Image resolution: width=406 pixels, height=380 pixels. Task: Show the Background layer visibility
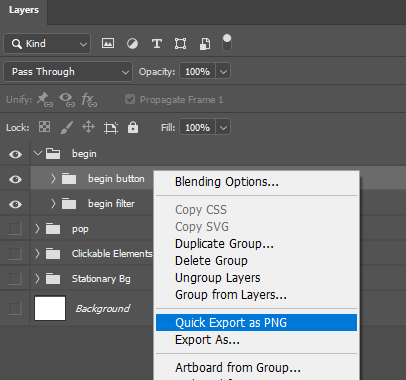tap(15, 308)
